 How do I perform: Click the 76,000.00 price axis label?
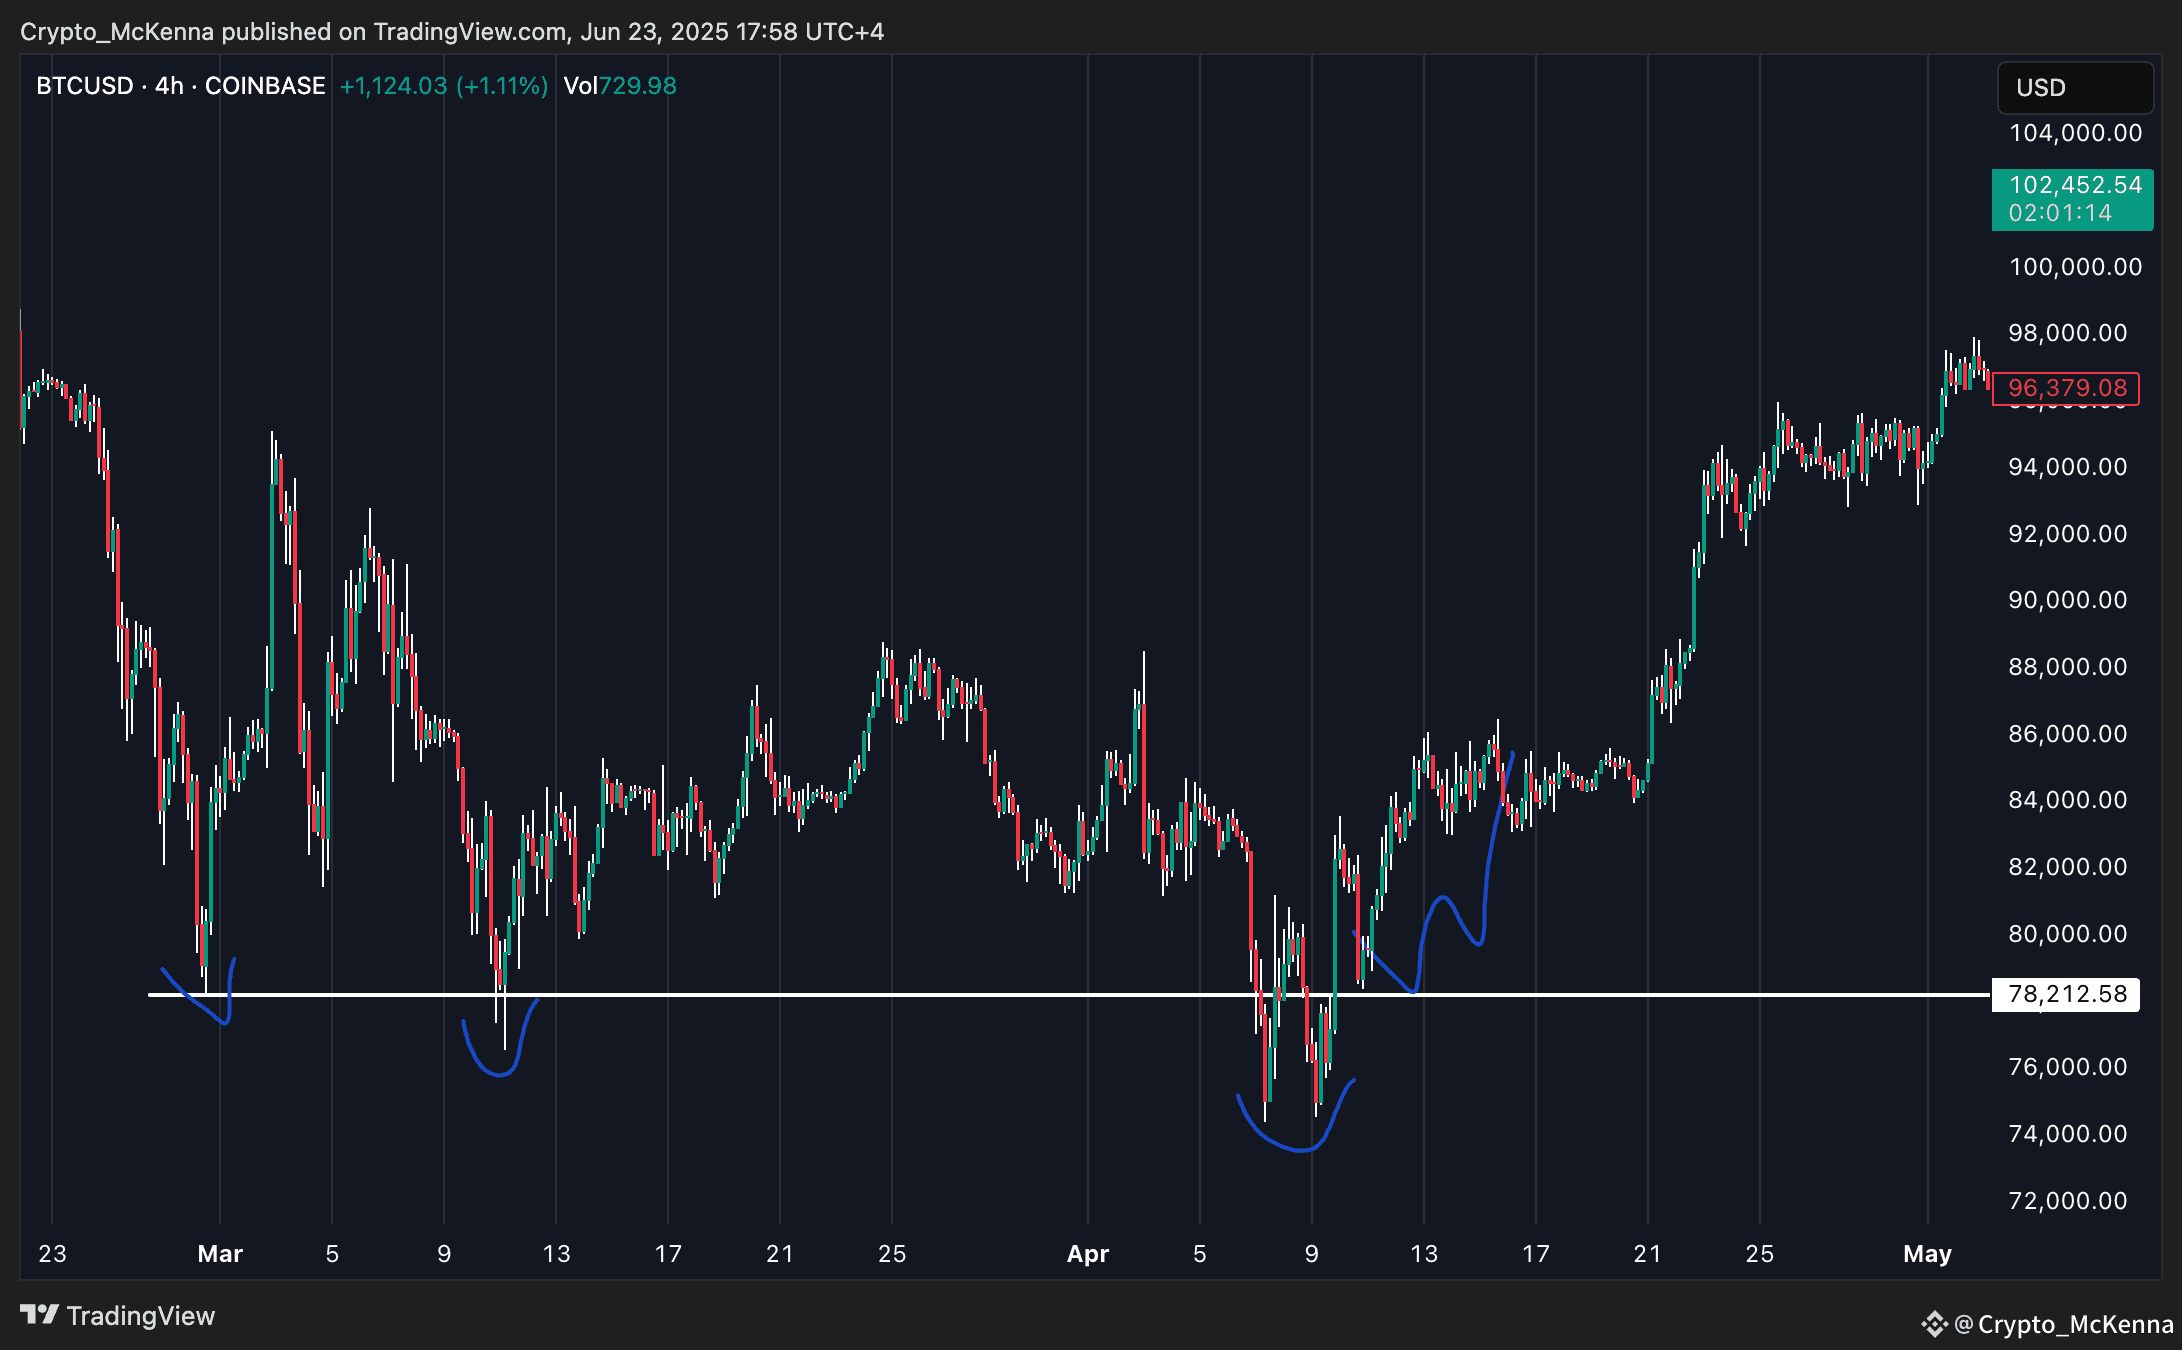coord(2068,1067)
